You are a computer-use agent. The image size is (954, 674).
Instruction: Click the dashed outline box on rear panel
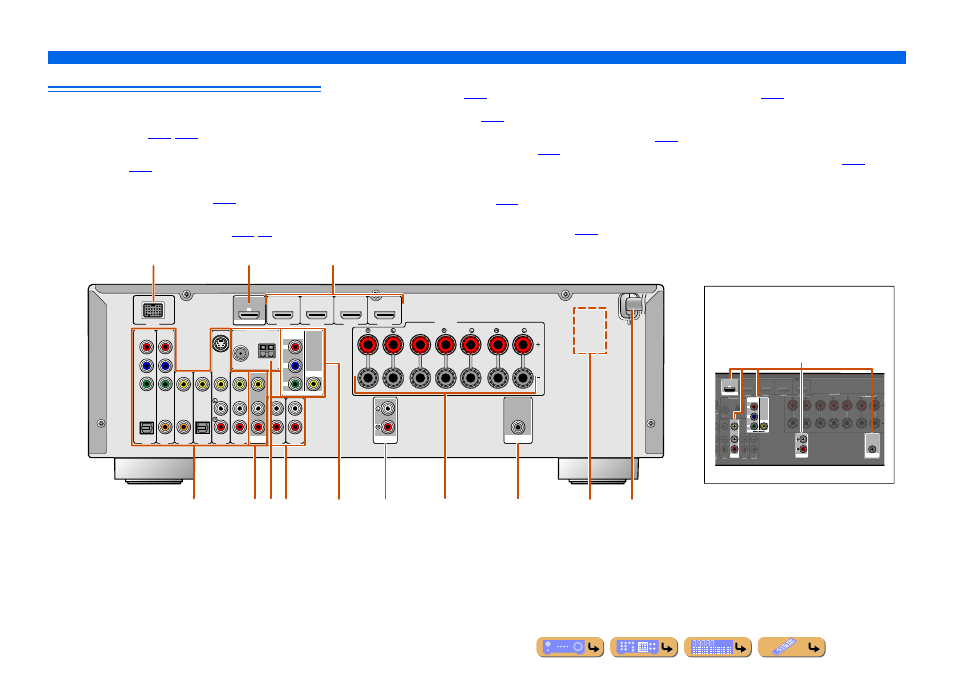coord(590,330)
